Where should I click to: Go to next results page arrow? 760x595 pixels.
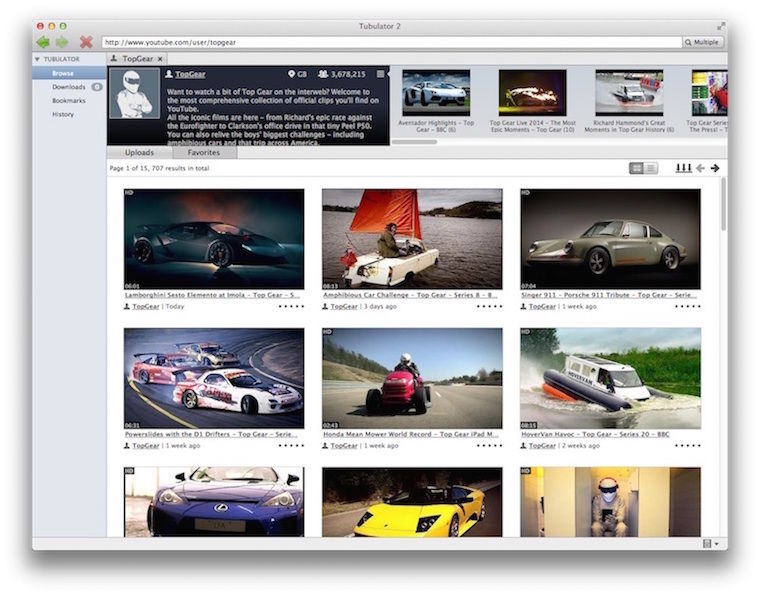coord(715,168)
